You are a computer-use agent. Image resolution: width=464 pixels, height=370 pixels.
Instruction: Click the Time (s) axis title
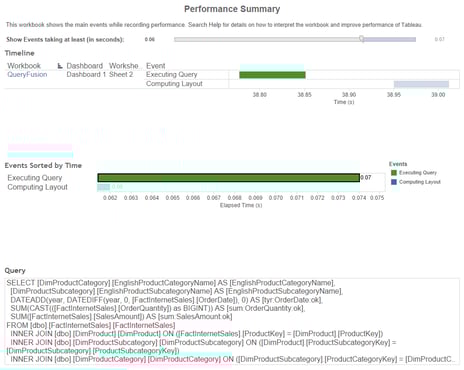pyautogui.click(x=344, y=102)
